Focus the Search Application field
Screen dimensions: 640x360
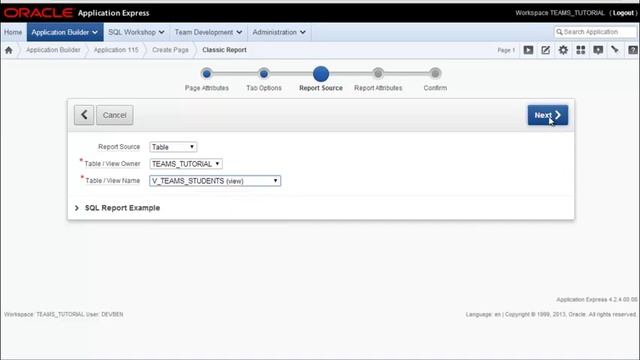tap(596, 32)
